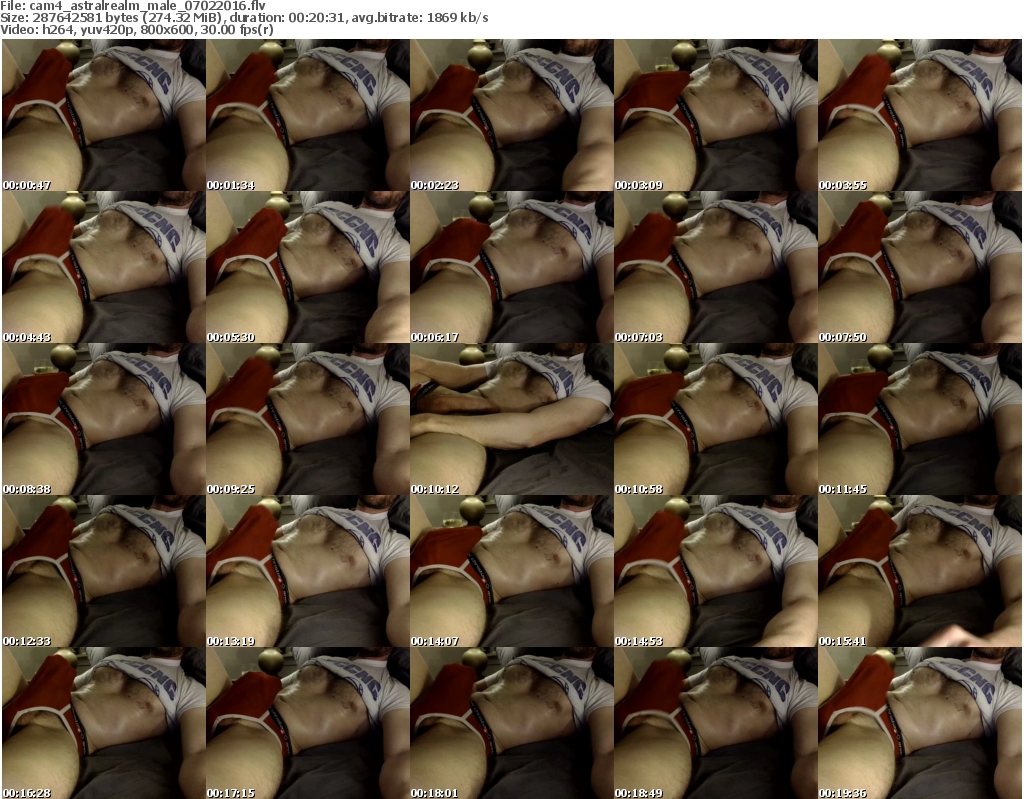Screen dimensions: 1024x799
Task: Choose the frame stamped 00:06:17
Action: 512,267
